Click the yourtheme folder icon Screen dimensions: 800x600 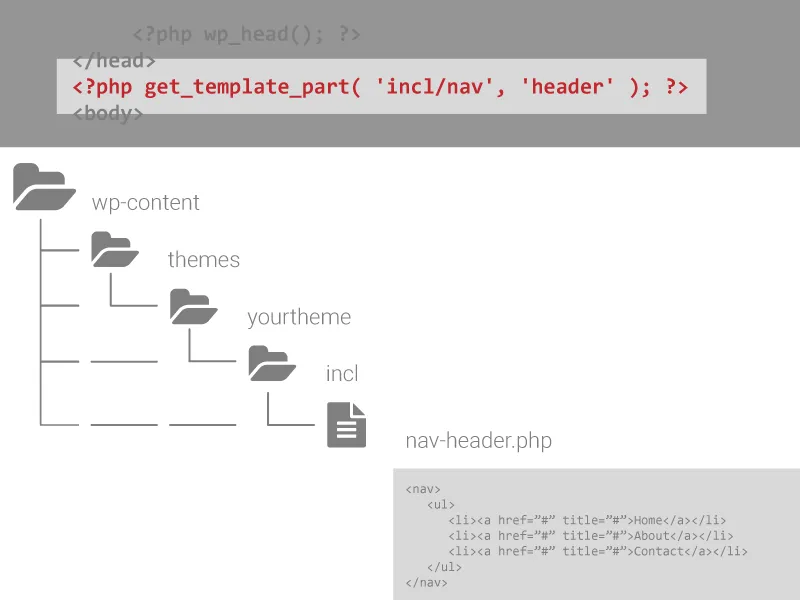194,307
